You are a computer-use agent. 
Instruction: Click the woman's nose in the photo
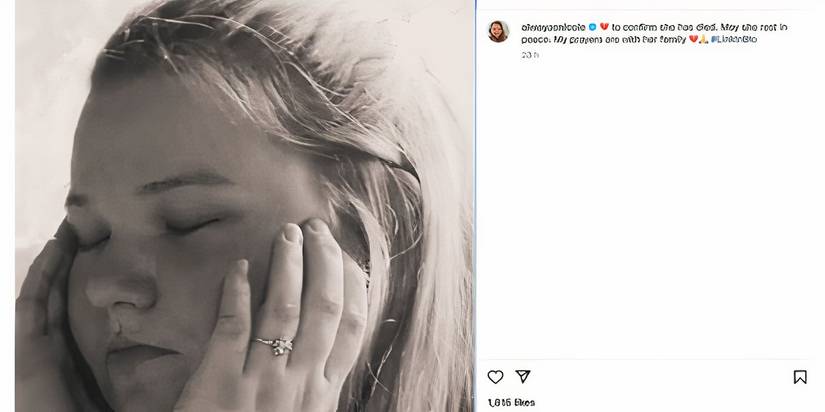click(110, 288)
